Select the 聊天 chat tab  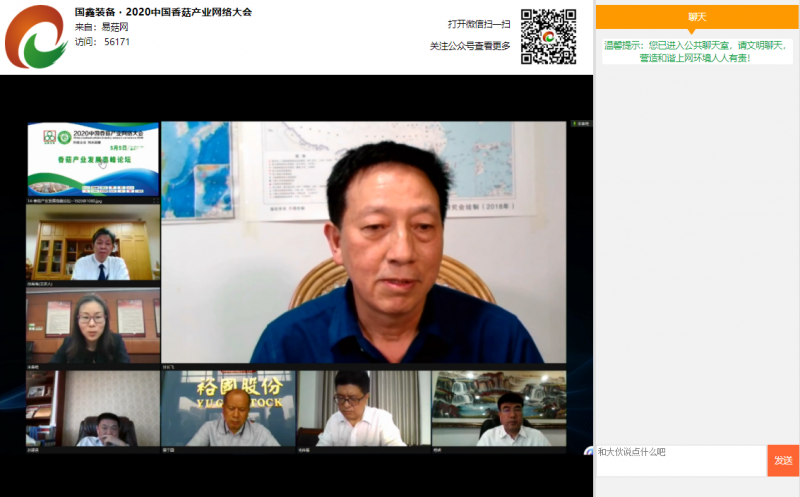pos(697,17)
